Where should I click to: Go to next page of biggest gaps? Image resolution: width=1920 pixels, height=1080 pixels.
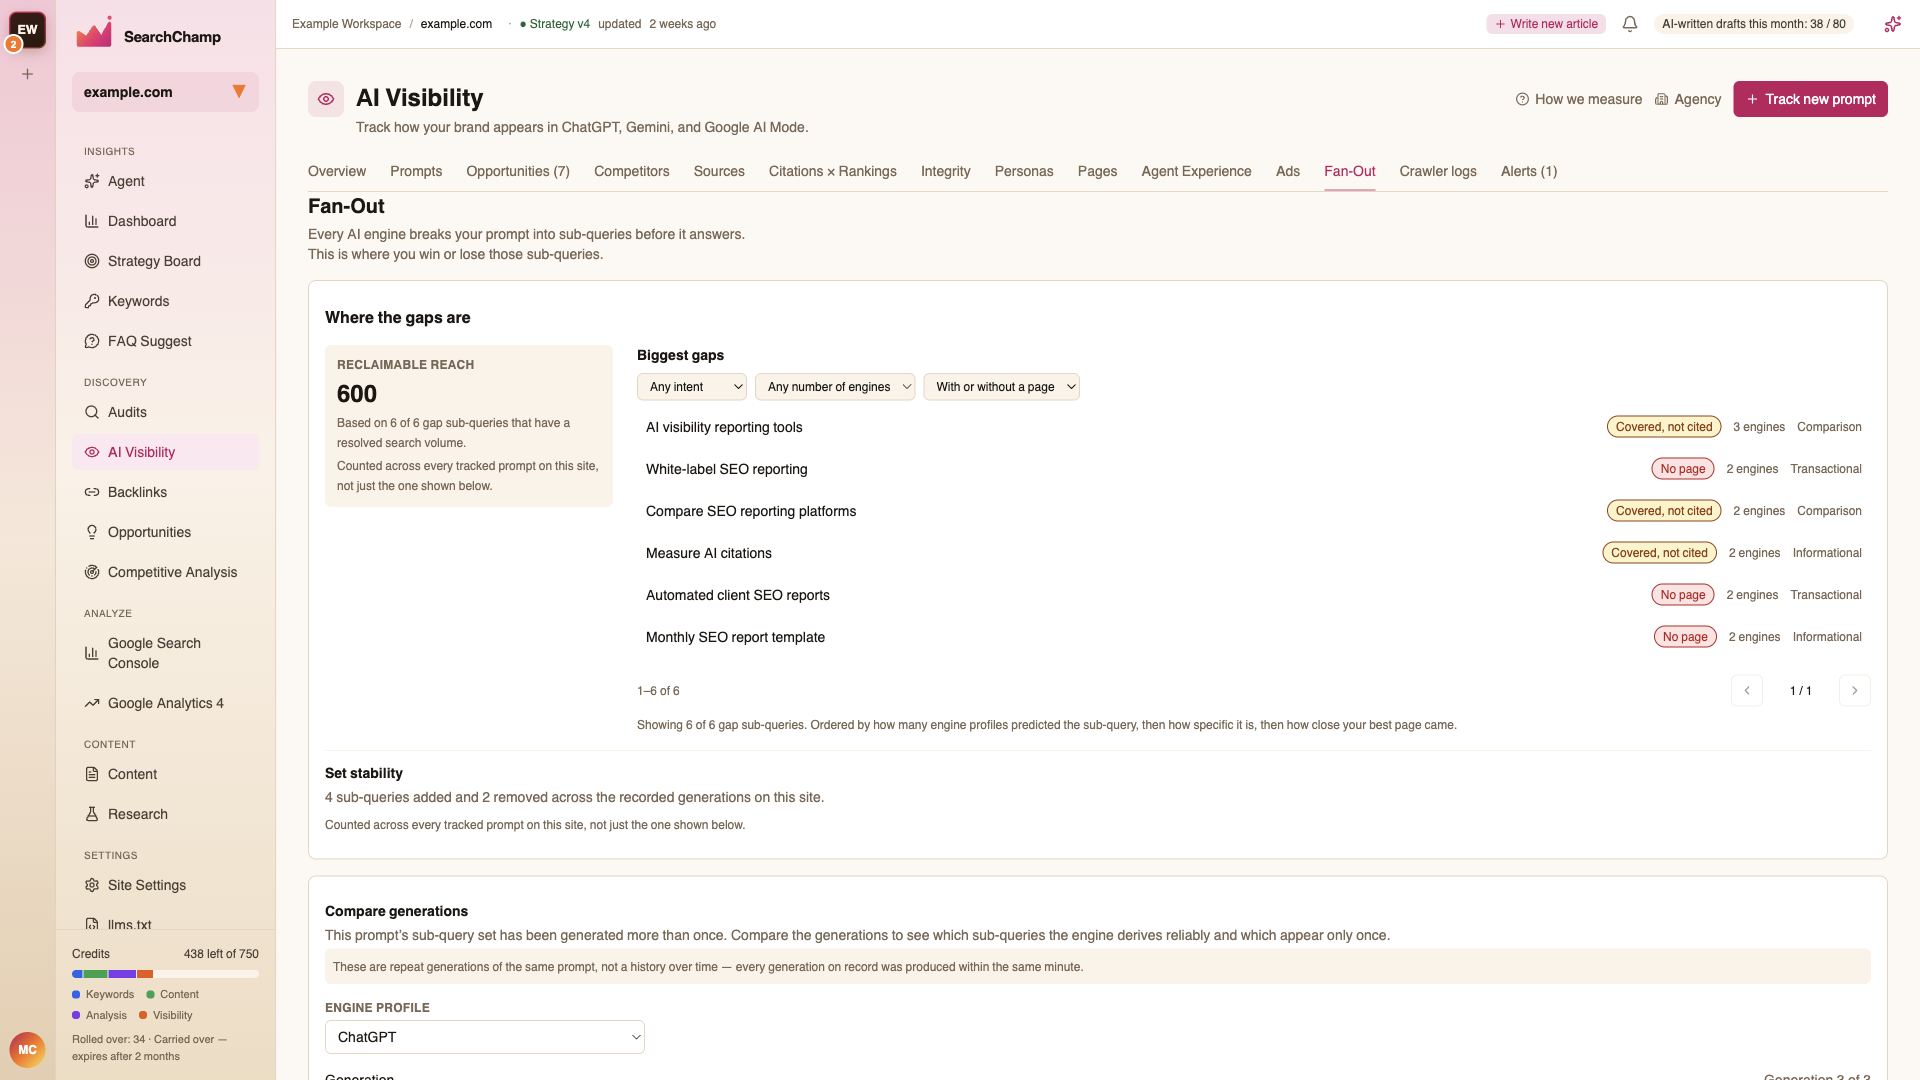click(1855, 691)
